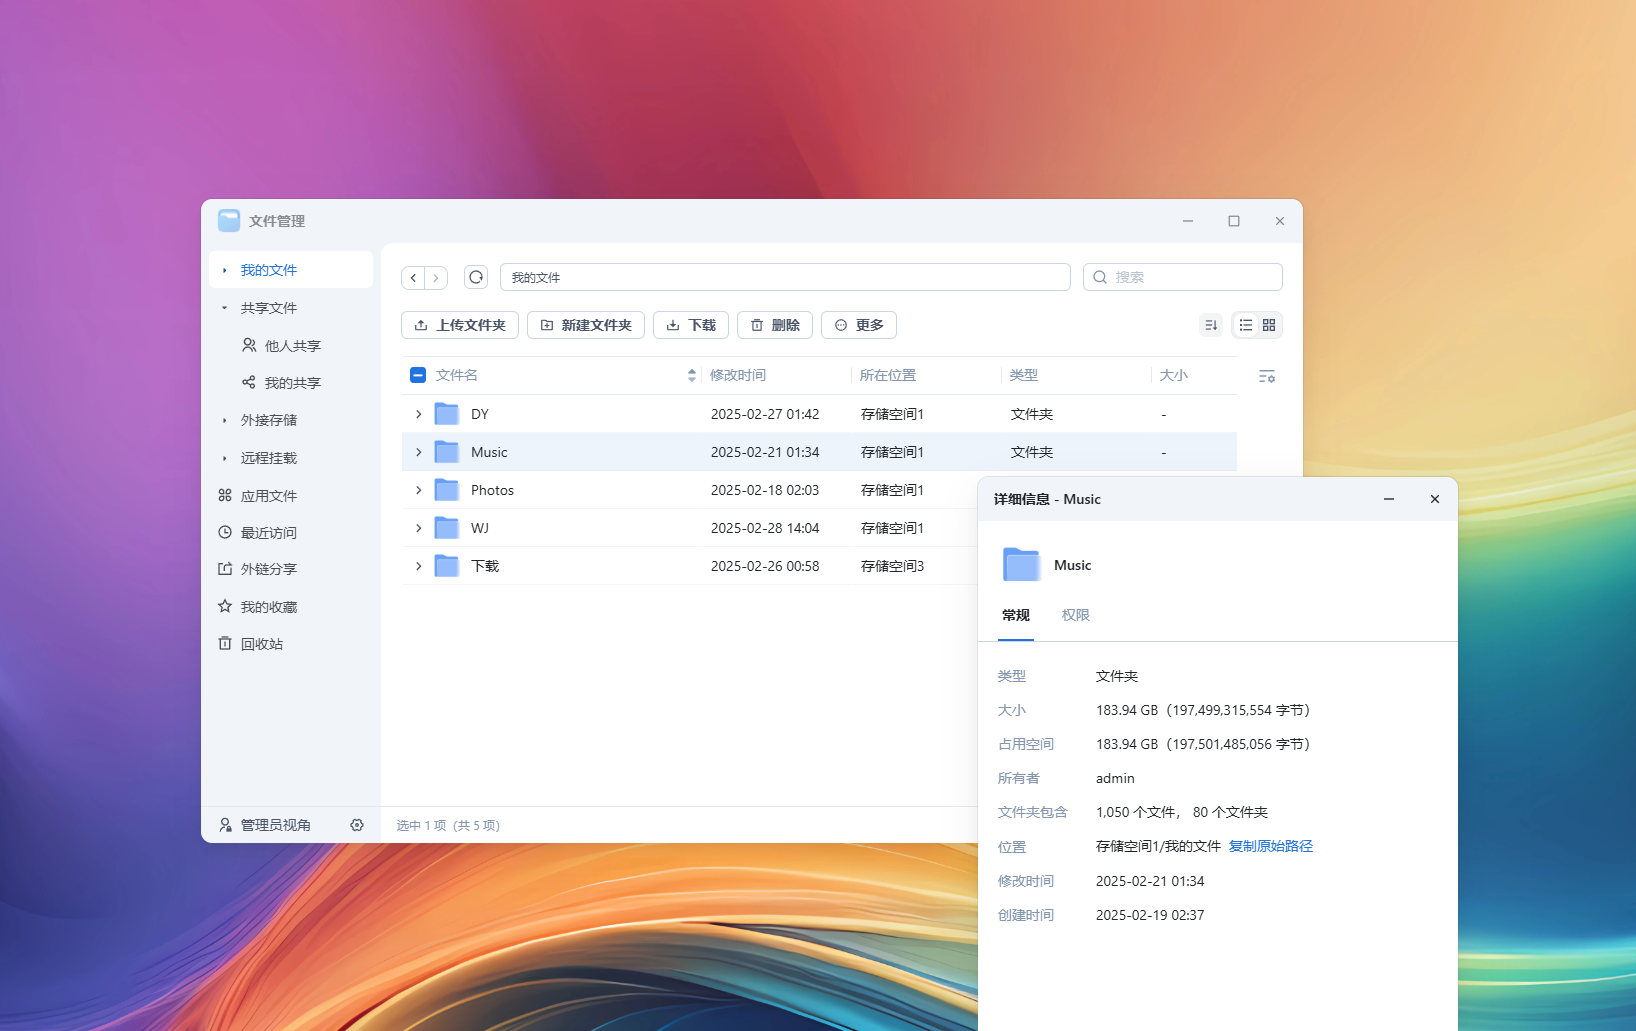Toggle the select-all checkbox in header
Viewport: 1636px width, 1031px height.
(418, 375)
